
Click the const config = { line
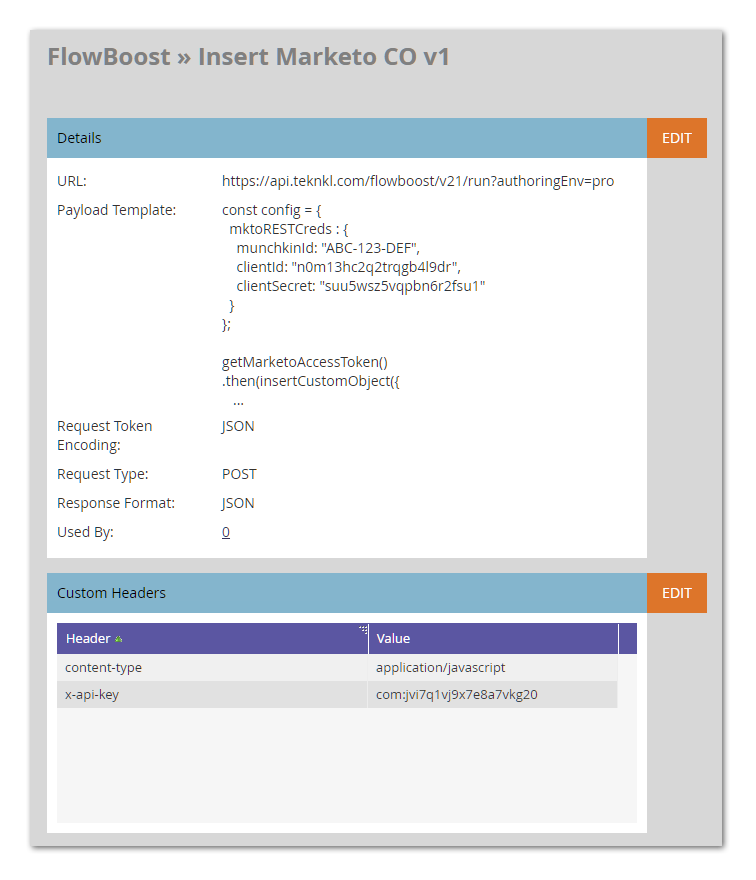(271, 210)
